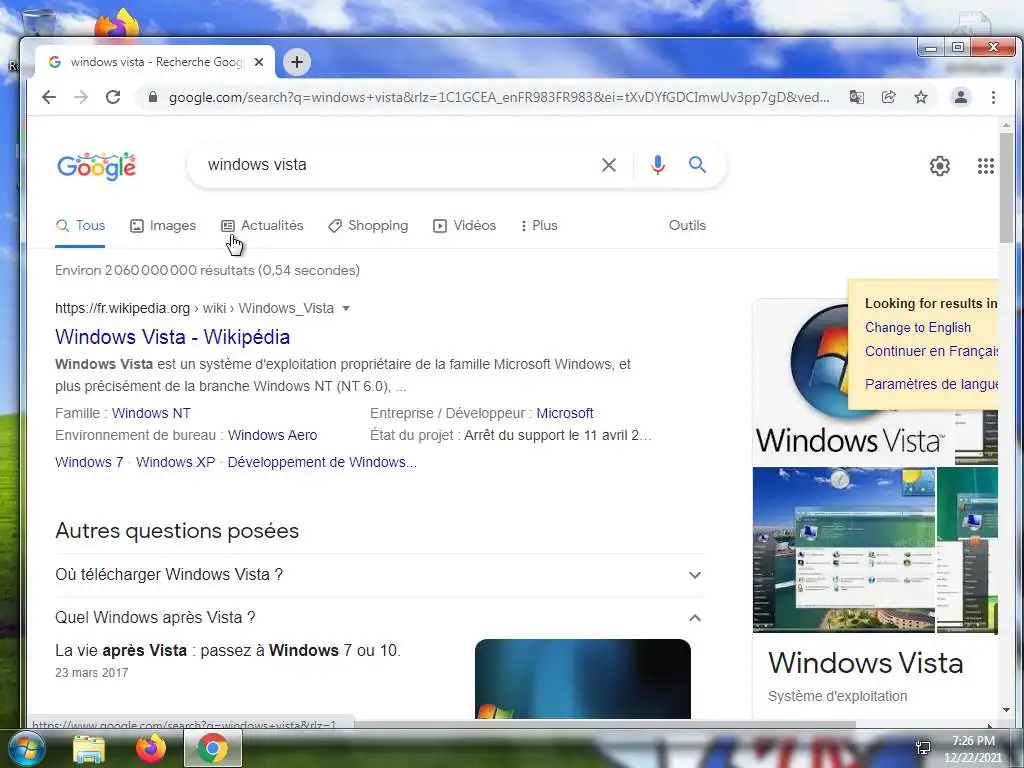Open Google settings gear icon
The width and height of the screenshot is (1024, 768).
[x=940, y=166]
